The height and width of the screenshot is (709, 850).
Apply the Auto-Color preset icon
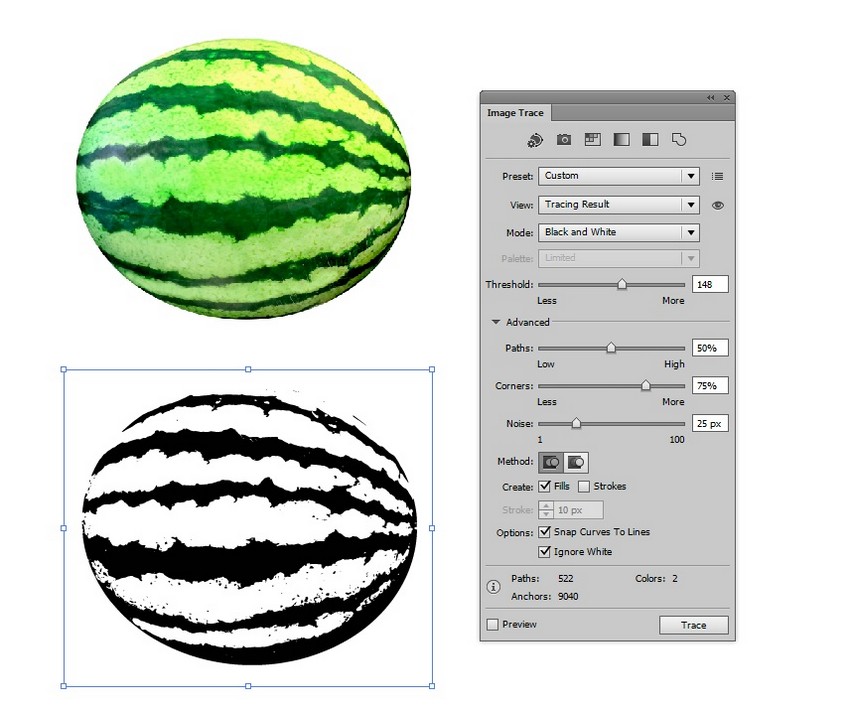coord(535,140)
